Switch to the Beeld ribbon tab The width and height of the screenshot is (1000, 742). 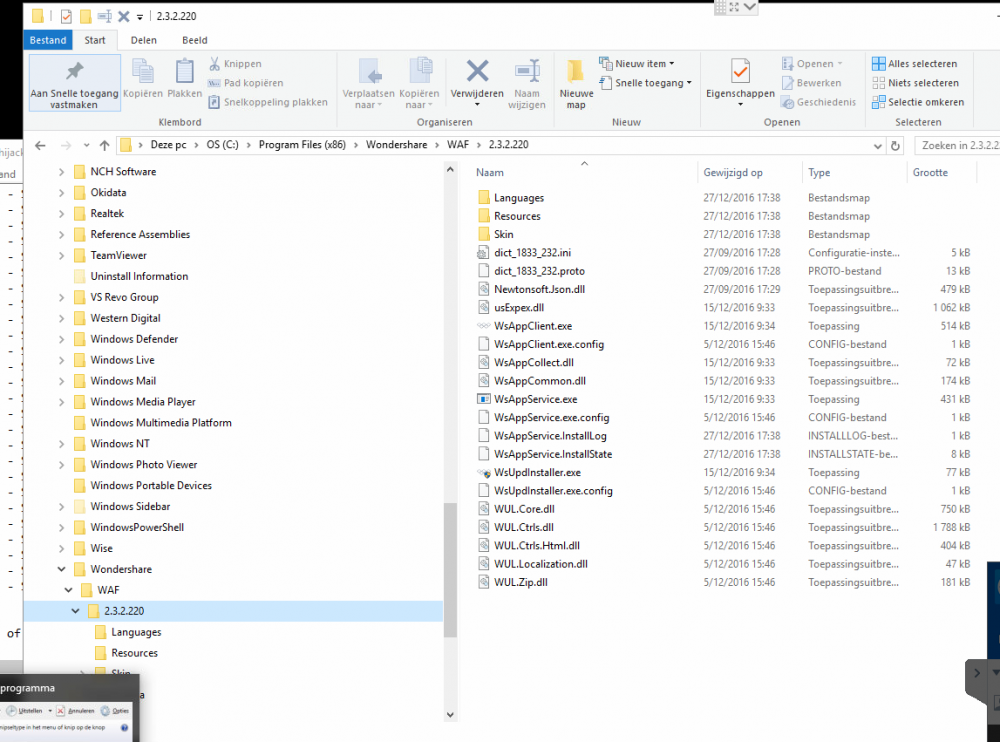coord(194,40)
